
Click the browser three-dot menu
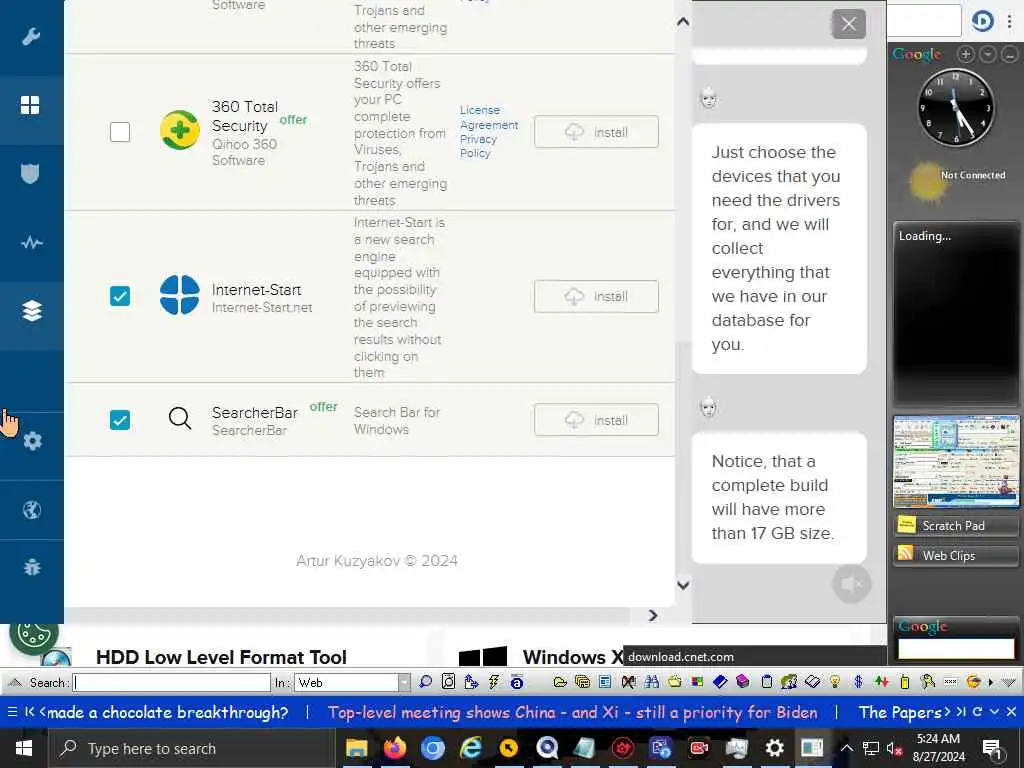(x=1010, y=22)
